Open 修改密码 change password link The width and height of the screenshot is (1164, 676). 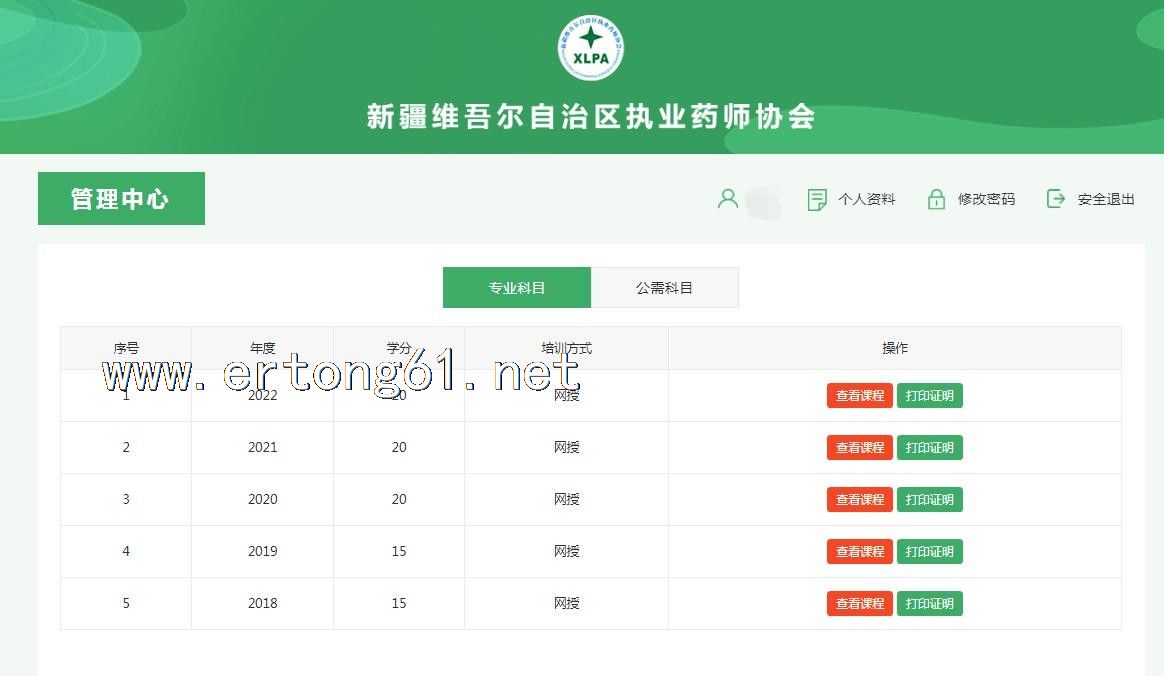click(986, 199)
